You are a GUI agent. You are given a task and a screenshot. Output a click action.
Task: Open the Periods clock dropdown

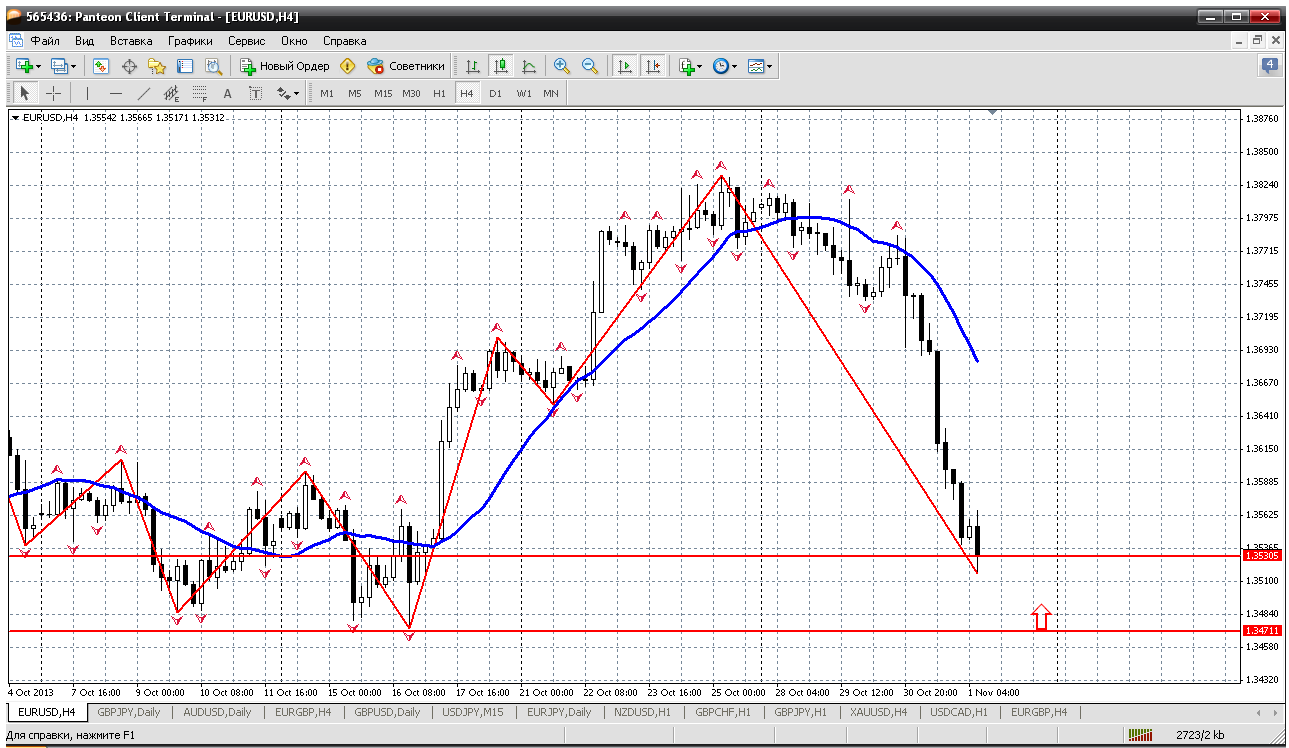pyautogui.click(x=725, y=66)
